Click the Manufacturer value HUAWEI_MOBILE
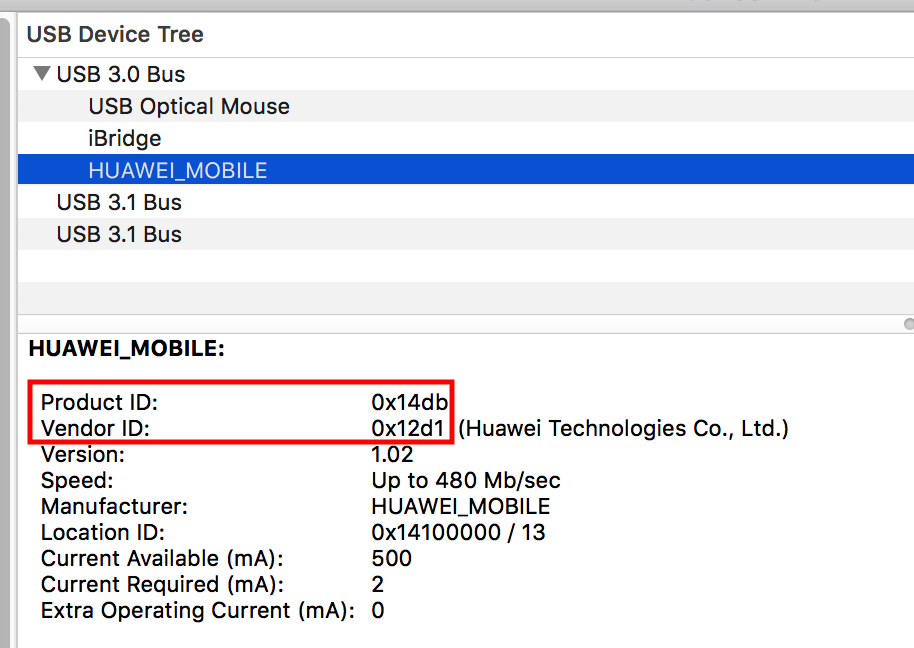This screenshot has width=914, height=648. tap(460, 506)
